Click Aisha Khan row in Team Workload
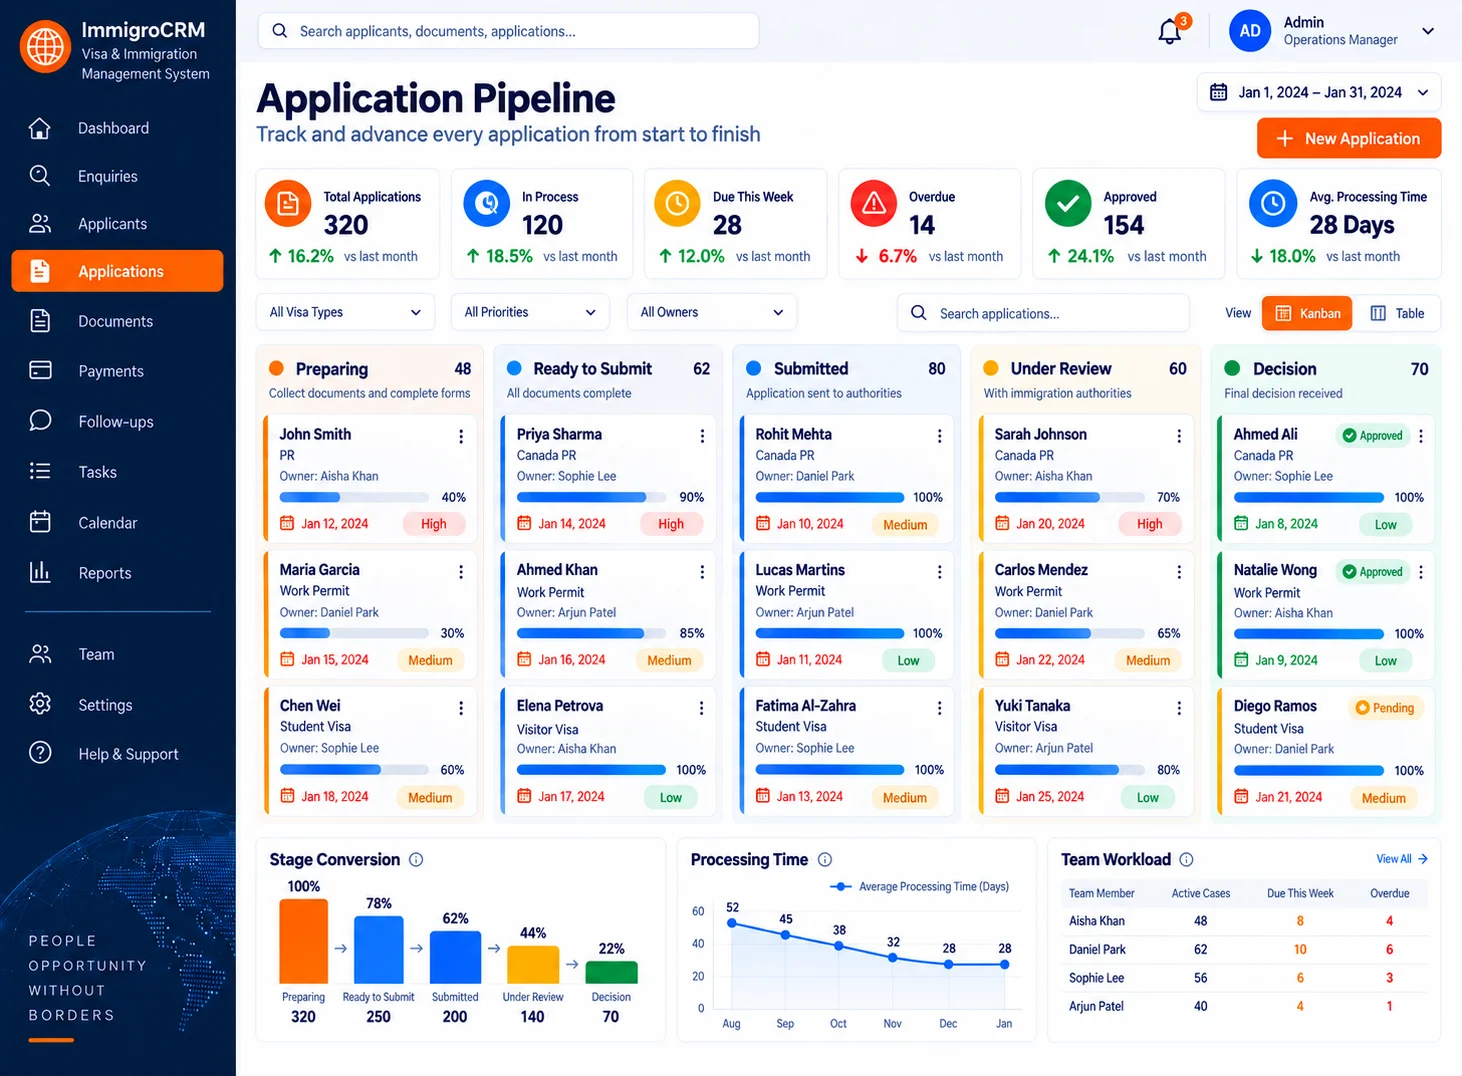The image size is (1462, 1076). pyautogui.click(x=1244, y=921)
